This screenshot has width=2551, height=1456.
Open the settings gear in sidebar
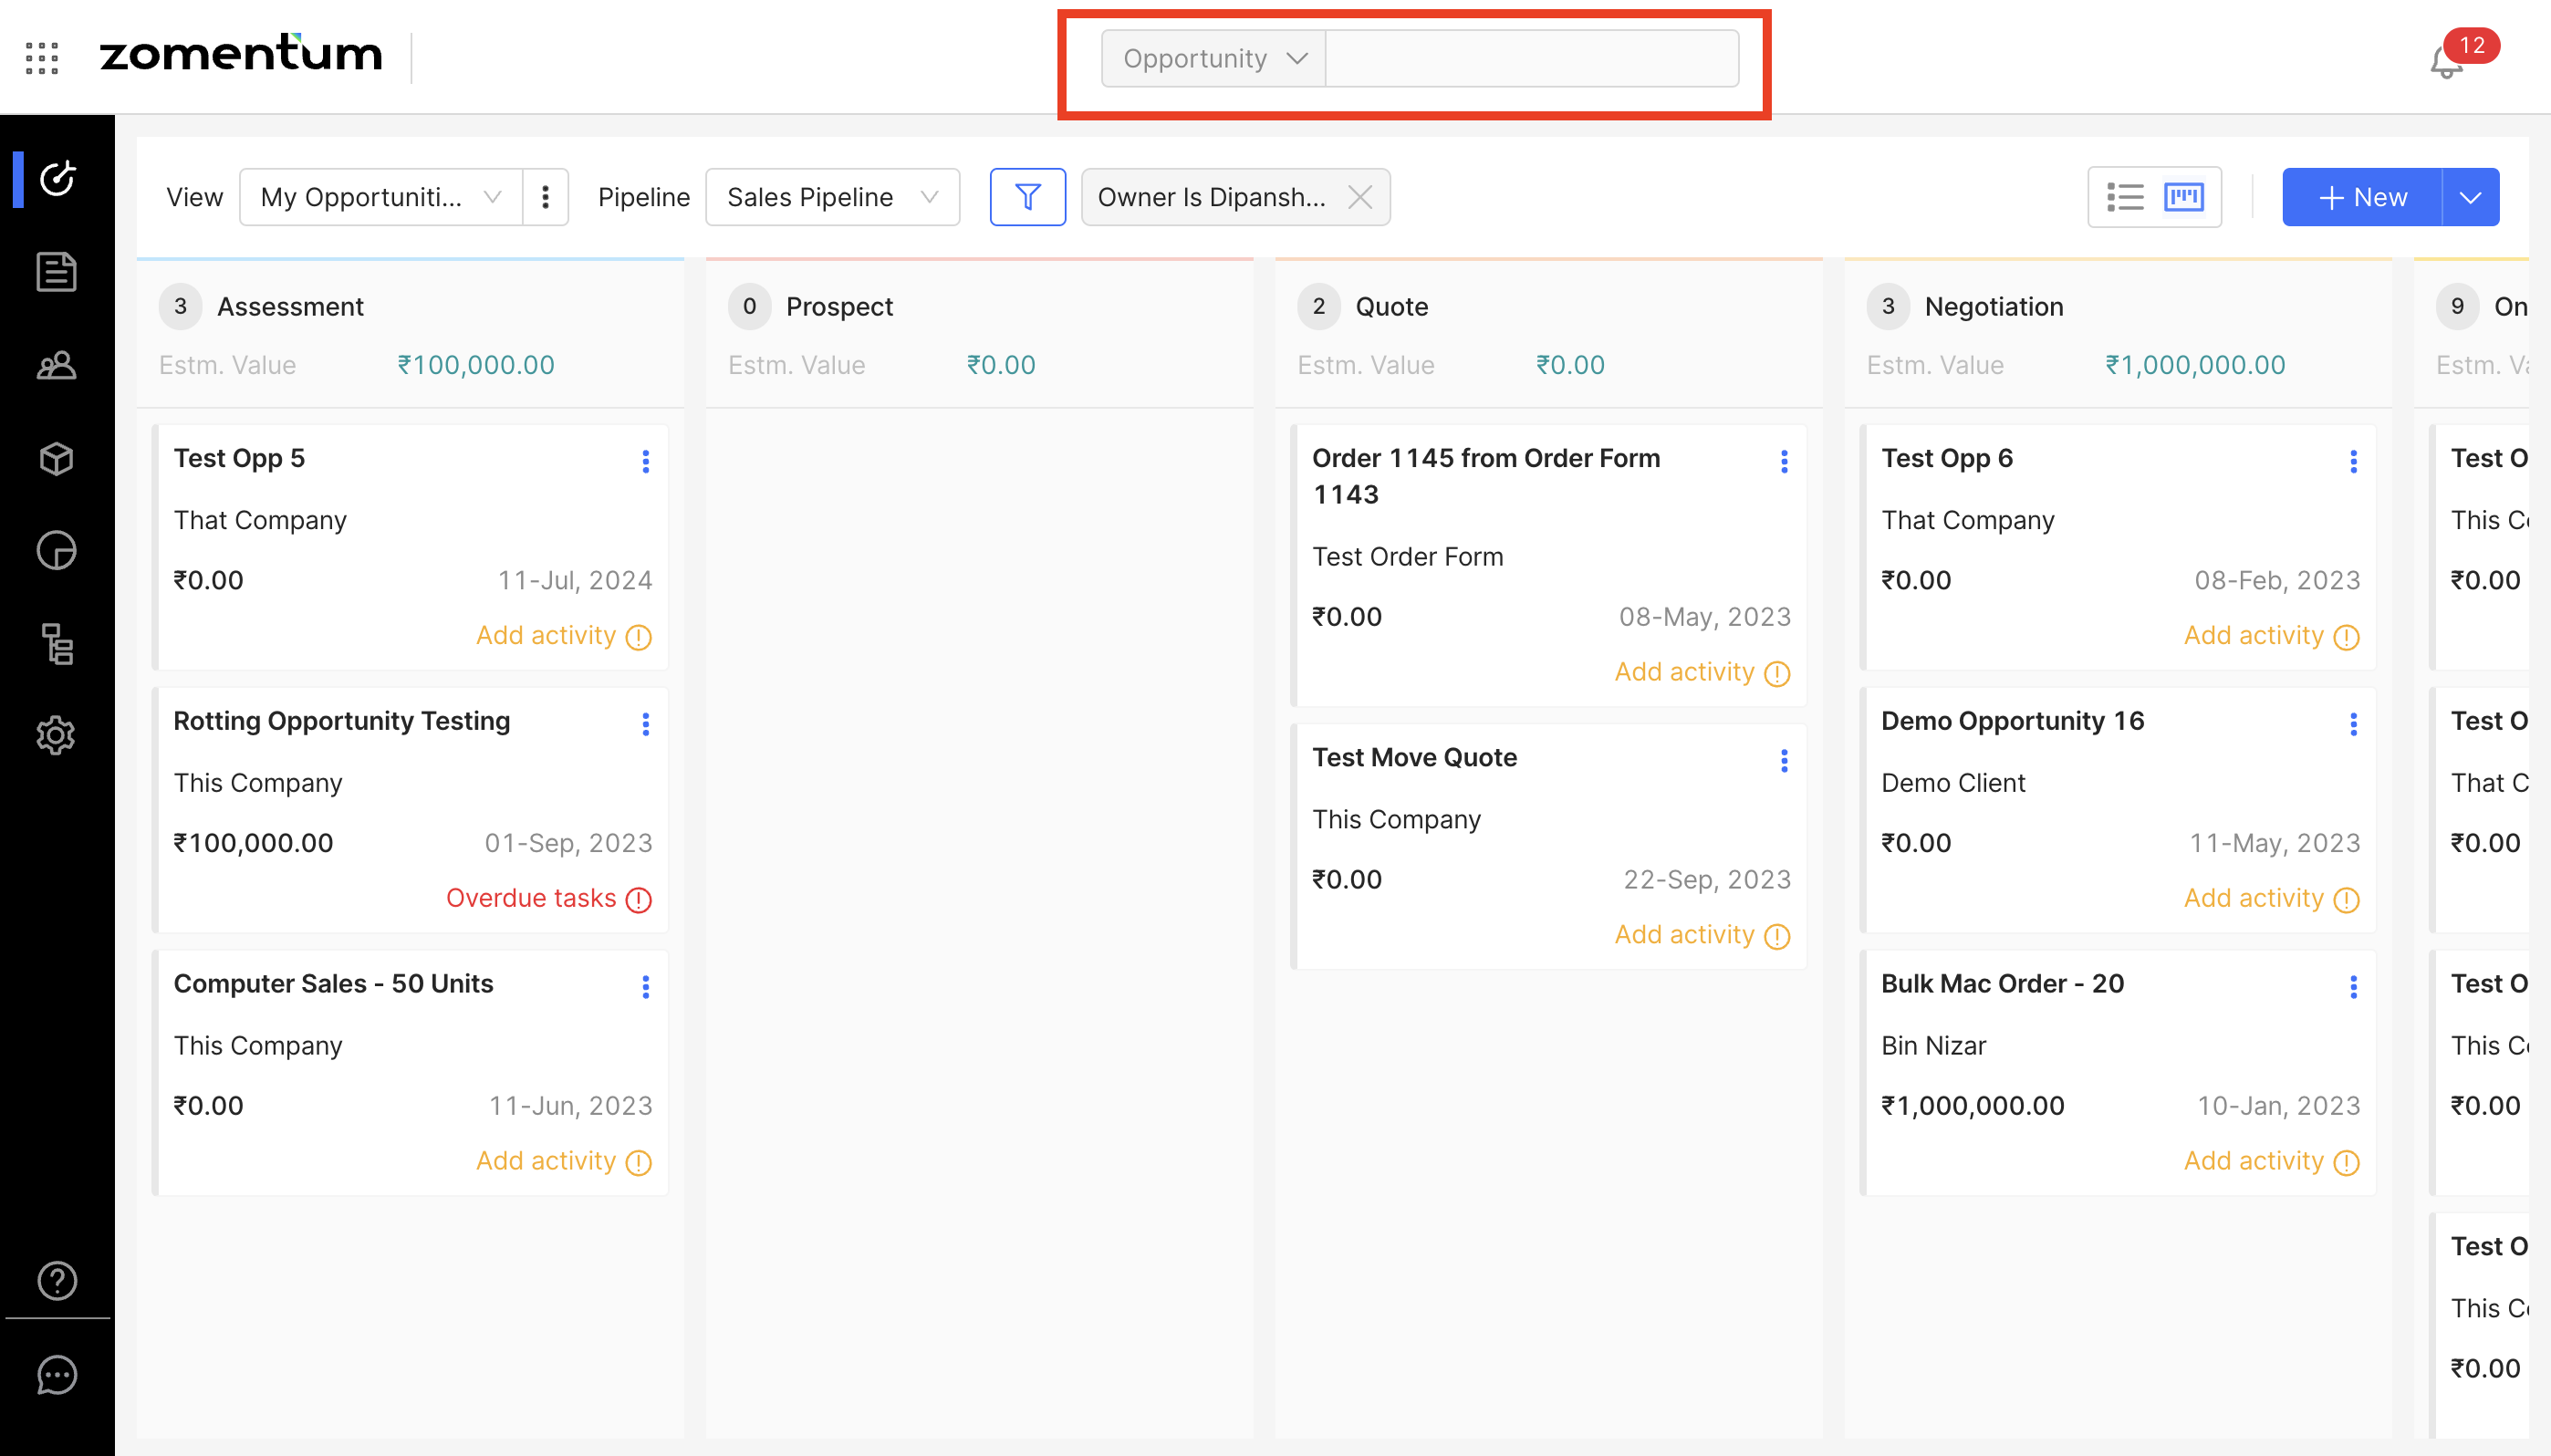[x=56, y=736]
